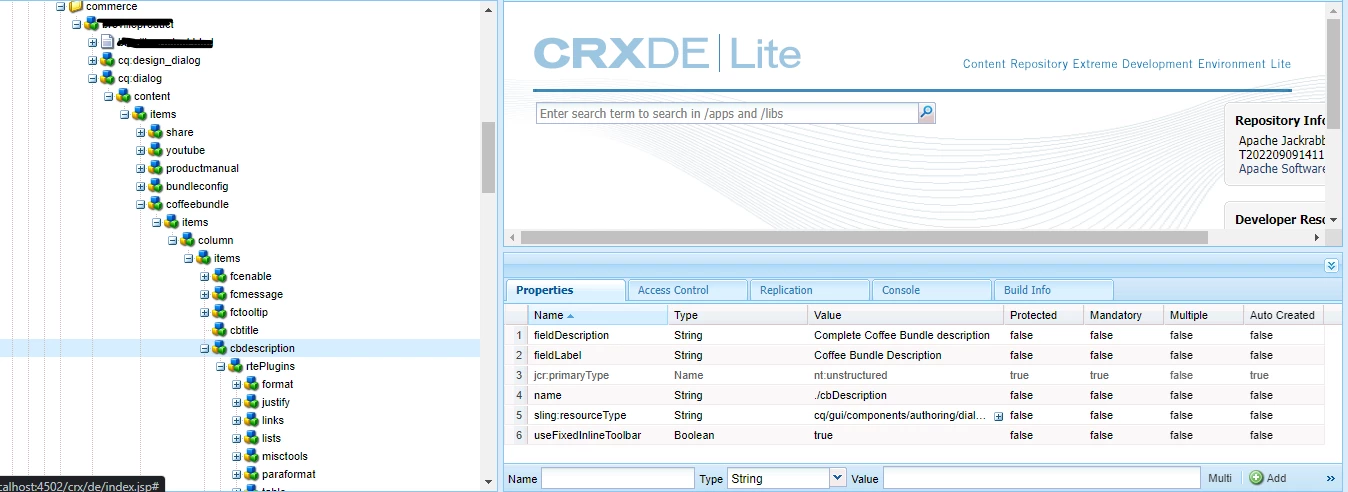Click the fcmessage node icon
Screen dimensions: 1348x492
pyautogui.click(x=220, y=294)
